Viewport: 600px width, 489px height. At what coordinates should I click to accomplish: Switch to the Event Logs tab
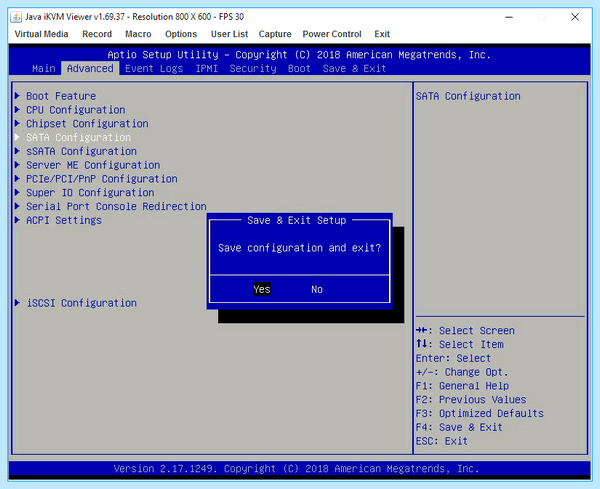tap(154, 68)
